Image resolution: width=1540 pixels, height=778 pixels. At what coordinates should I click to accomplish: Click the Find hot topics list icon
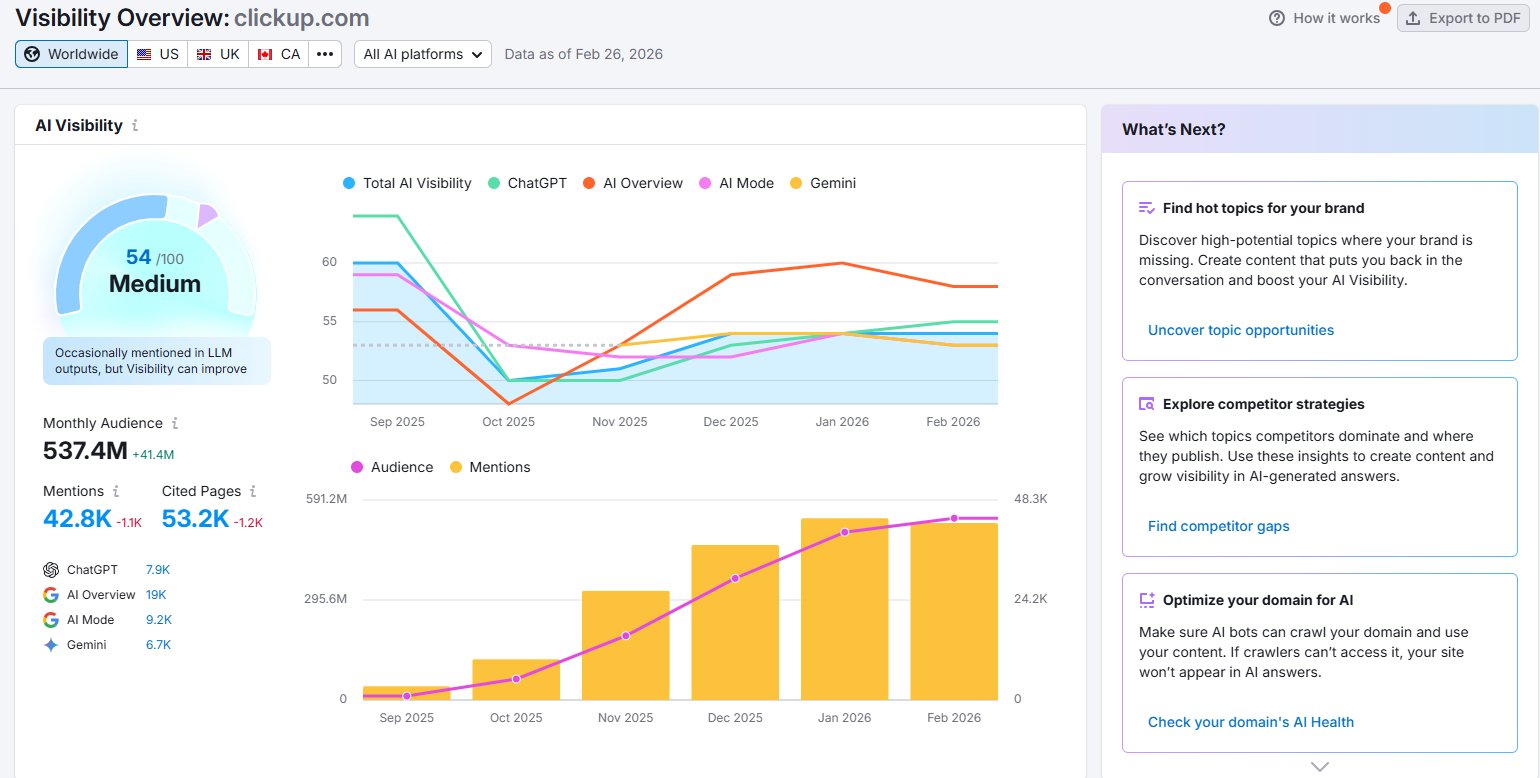(x=1147, y=208)
